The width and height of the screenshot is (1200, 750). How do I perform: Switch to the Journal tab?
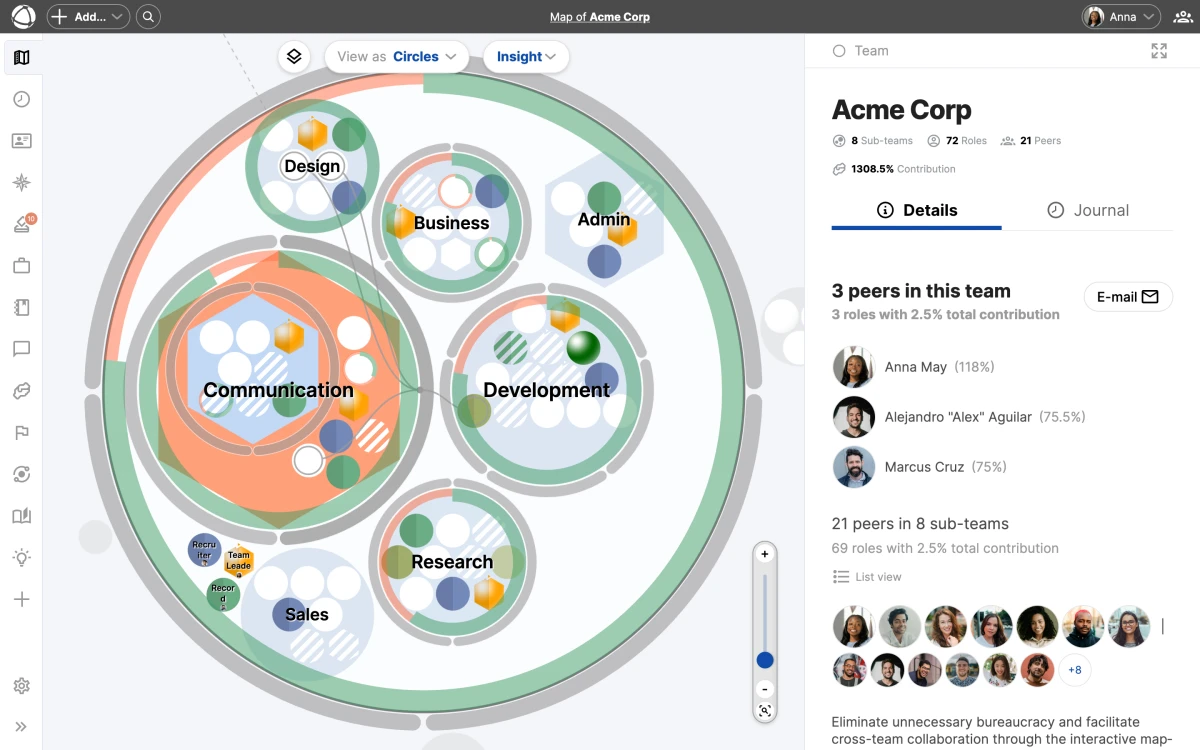coord(1089,210)
